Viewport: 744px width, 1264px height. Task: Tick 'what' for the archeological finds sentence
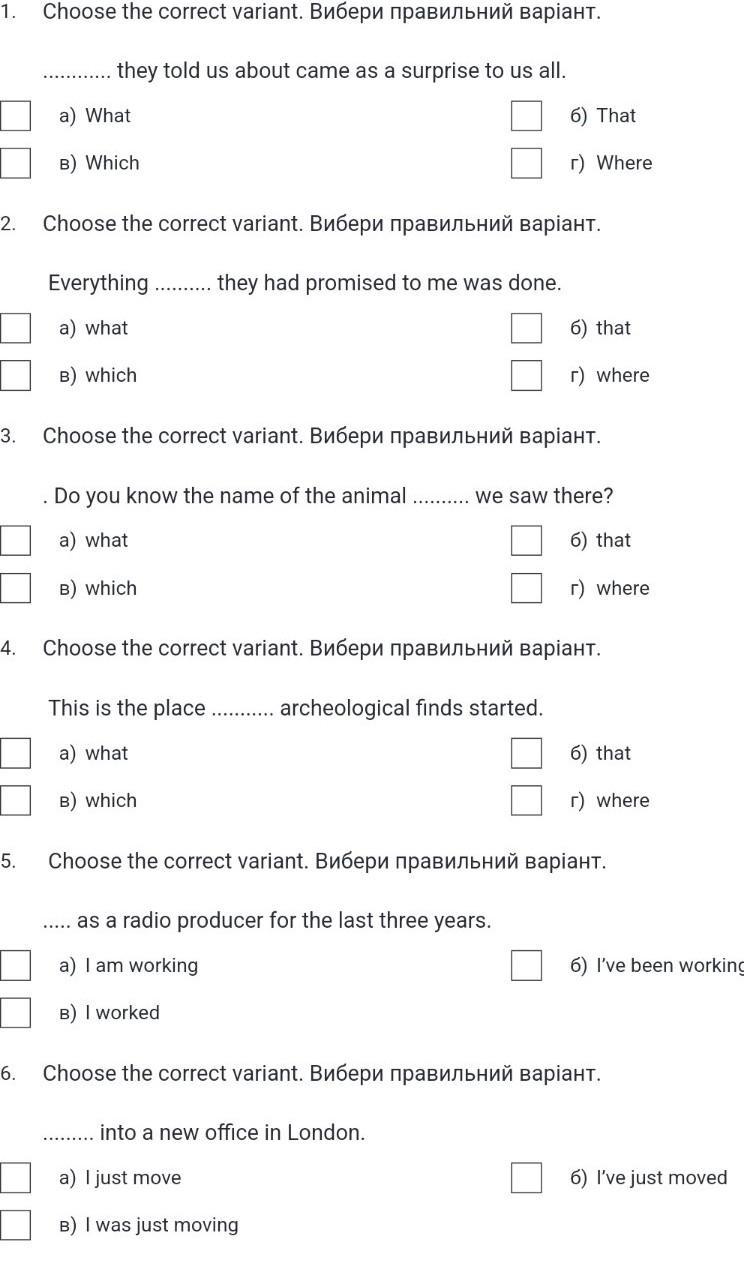(x=15, y=753)
